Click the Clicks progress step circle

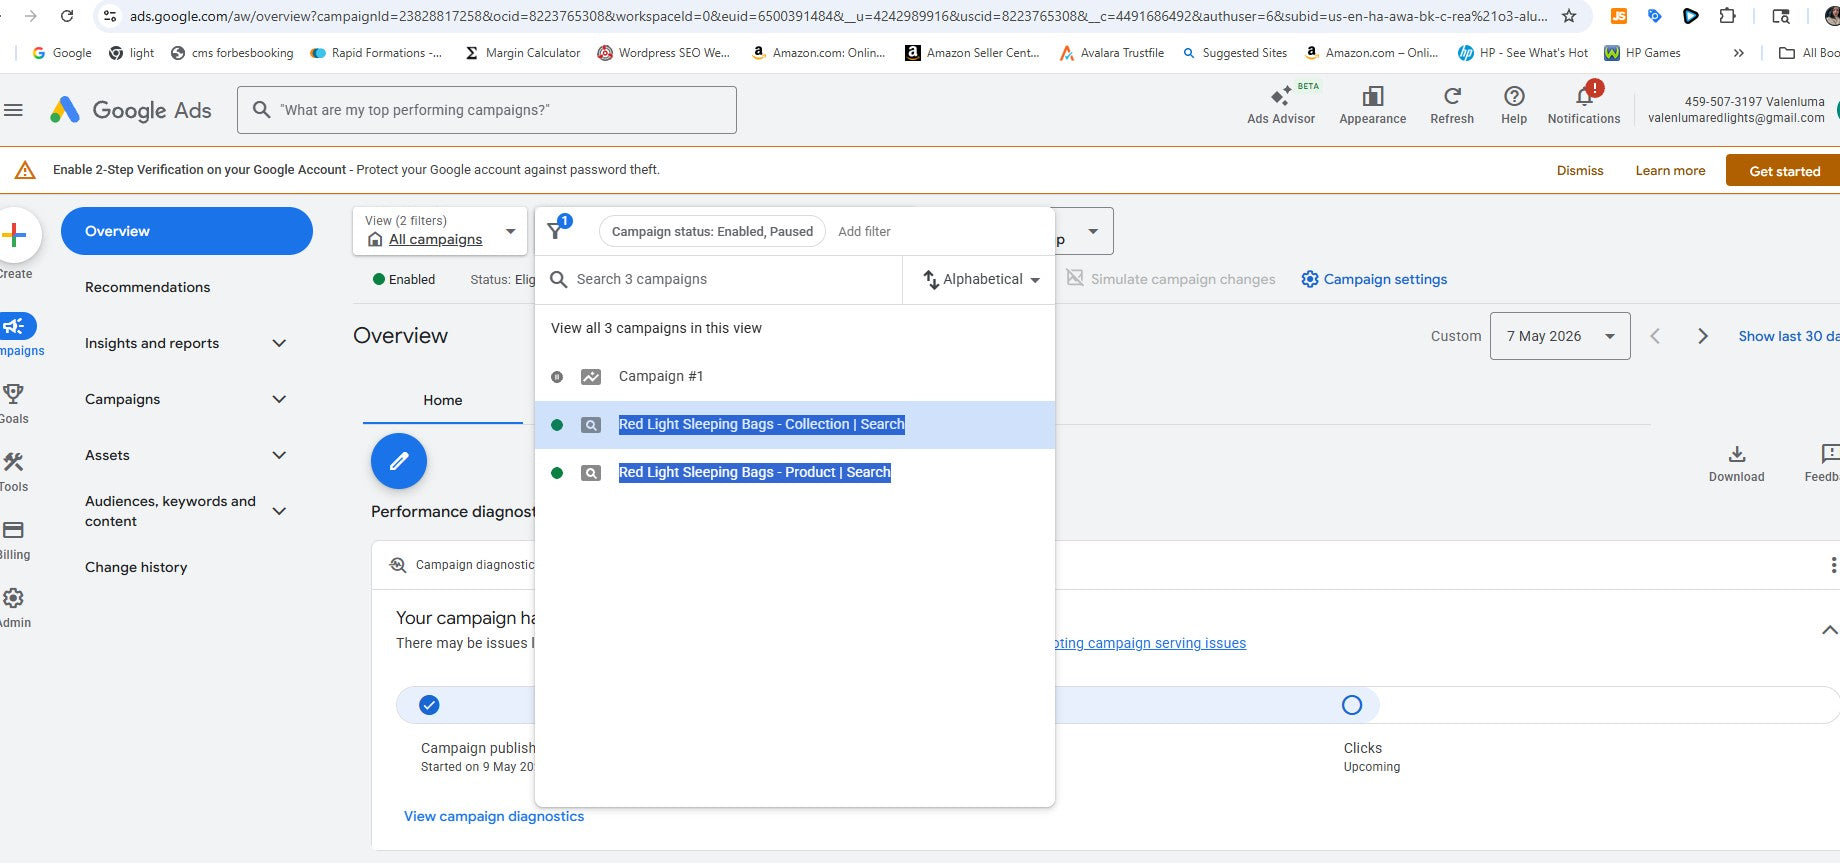pos(1352,705)
